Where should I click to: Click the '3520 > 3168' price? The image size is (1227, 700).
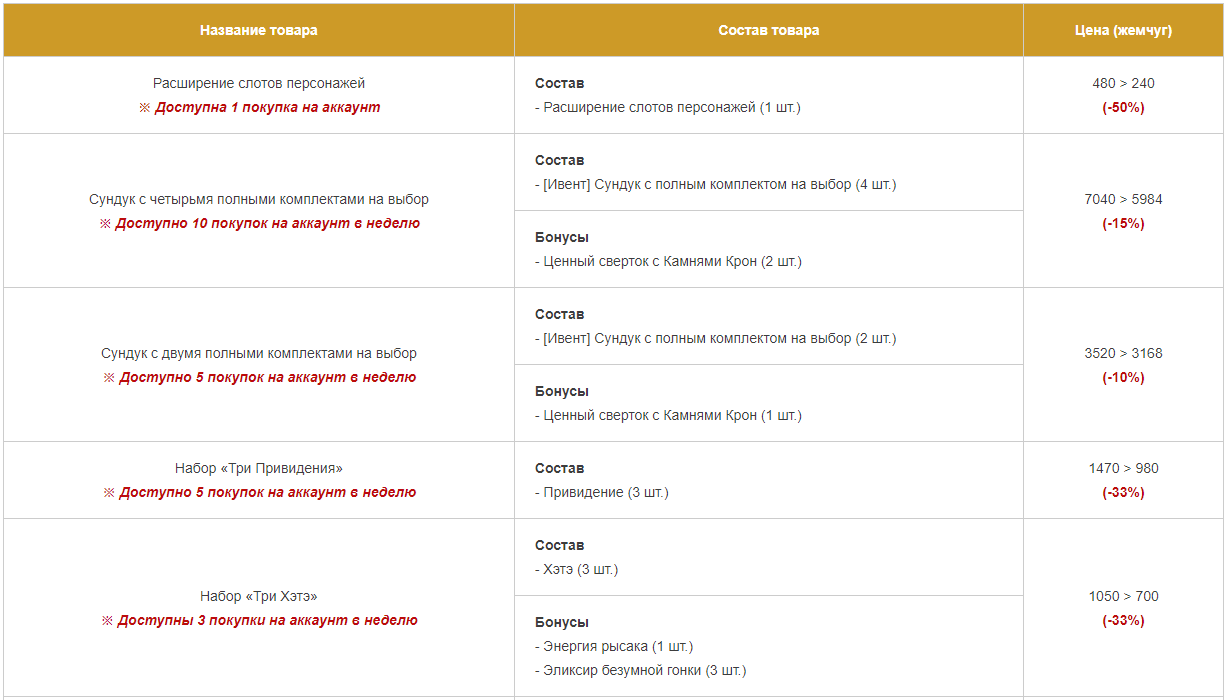tap(1124, 353)
